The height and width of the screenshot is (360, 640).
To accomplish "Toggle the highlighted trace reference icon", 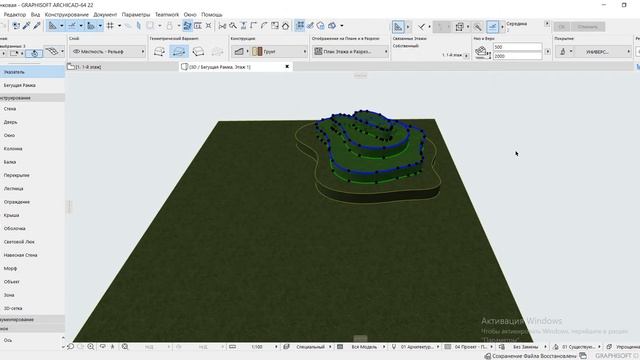I will click(187, 26).
